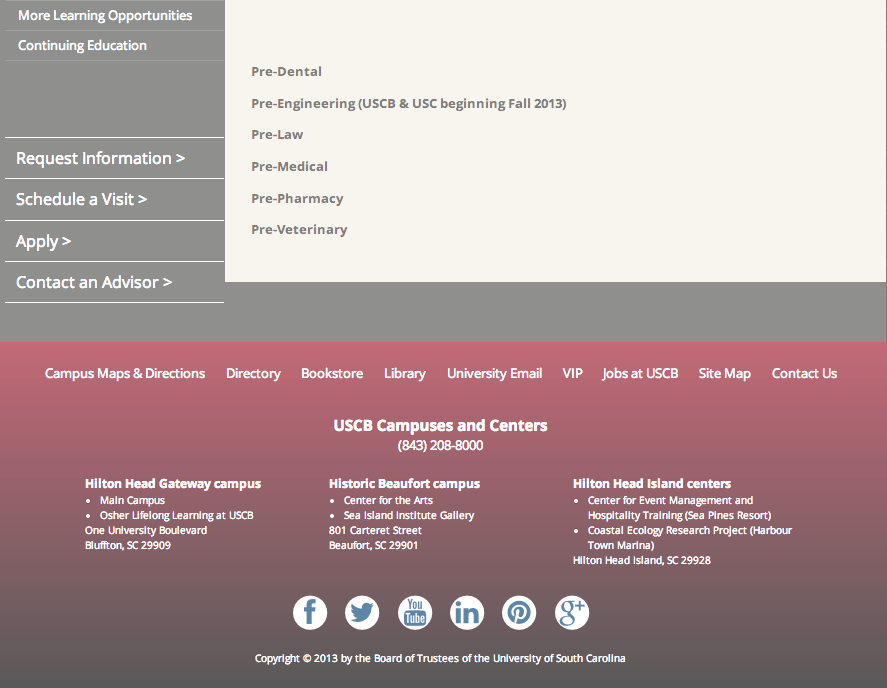
Task: Open the Site Map link
Action: [725, 373]
